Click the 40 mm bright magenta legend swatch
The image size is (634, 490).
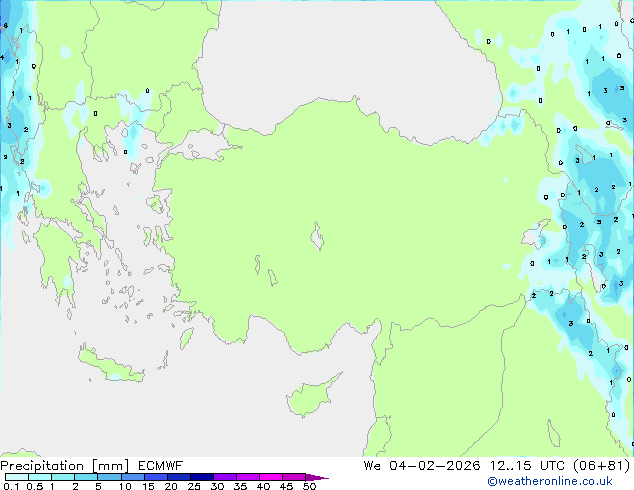tap(271, 477)
